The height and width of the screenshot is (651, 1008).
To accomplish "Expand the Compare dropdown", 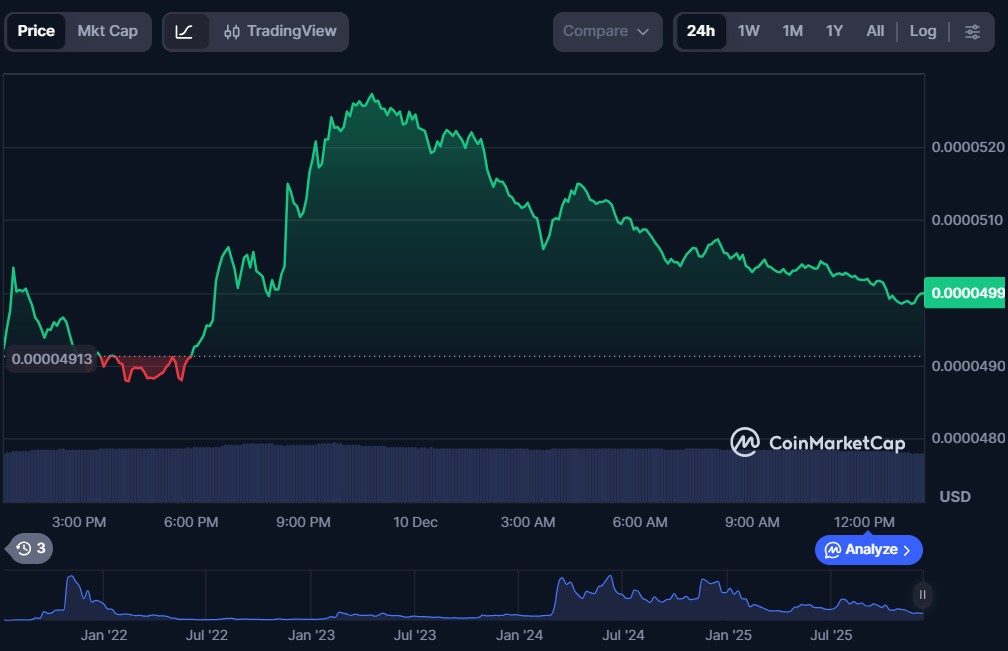I will point(606,31).
